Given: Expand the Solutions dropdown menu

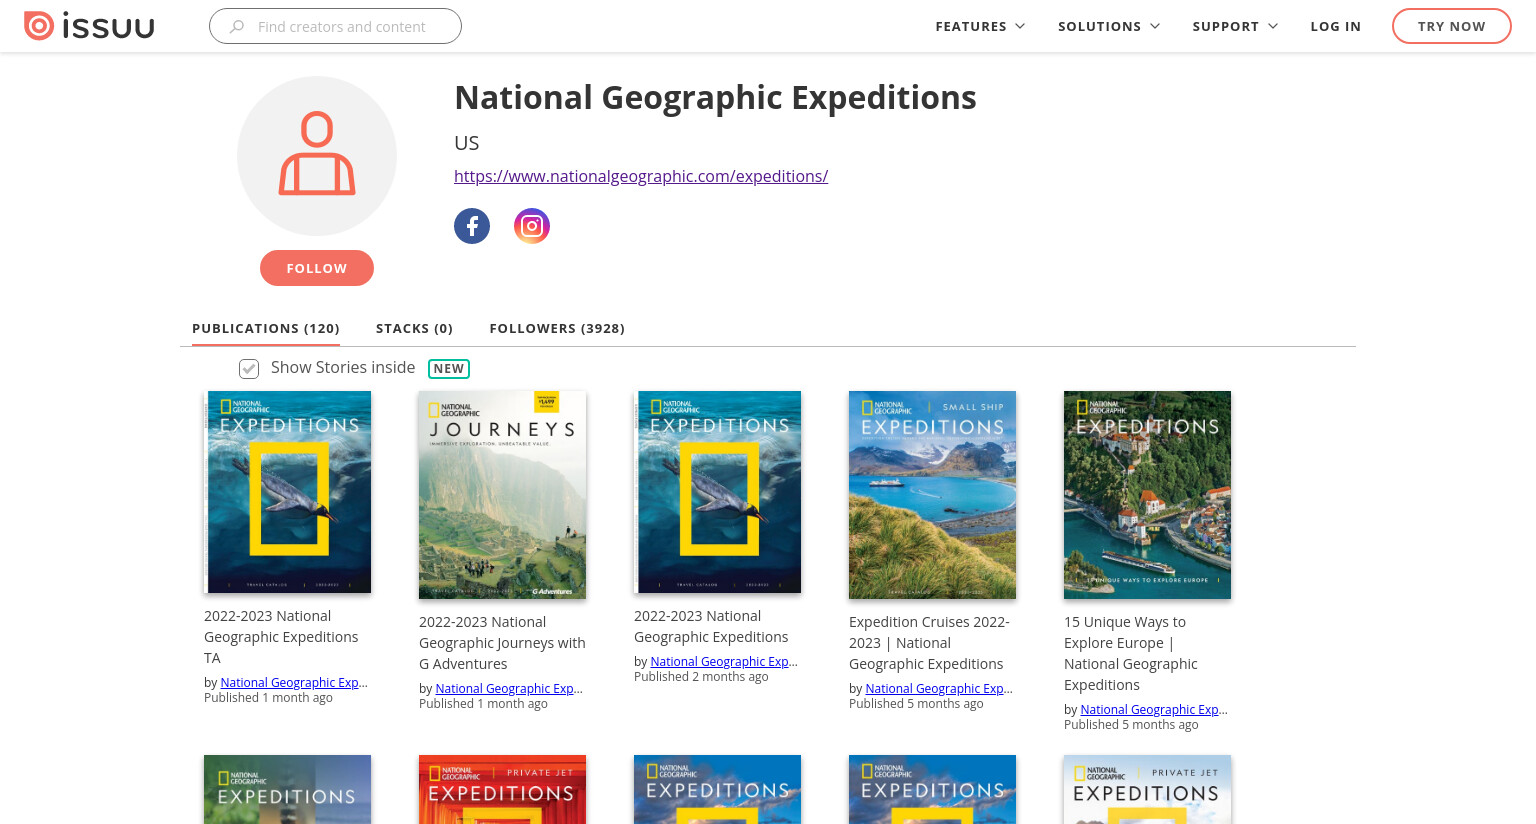Looking at the screenshot, I should (1109, 26).
